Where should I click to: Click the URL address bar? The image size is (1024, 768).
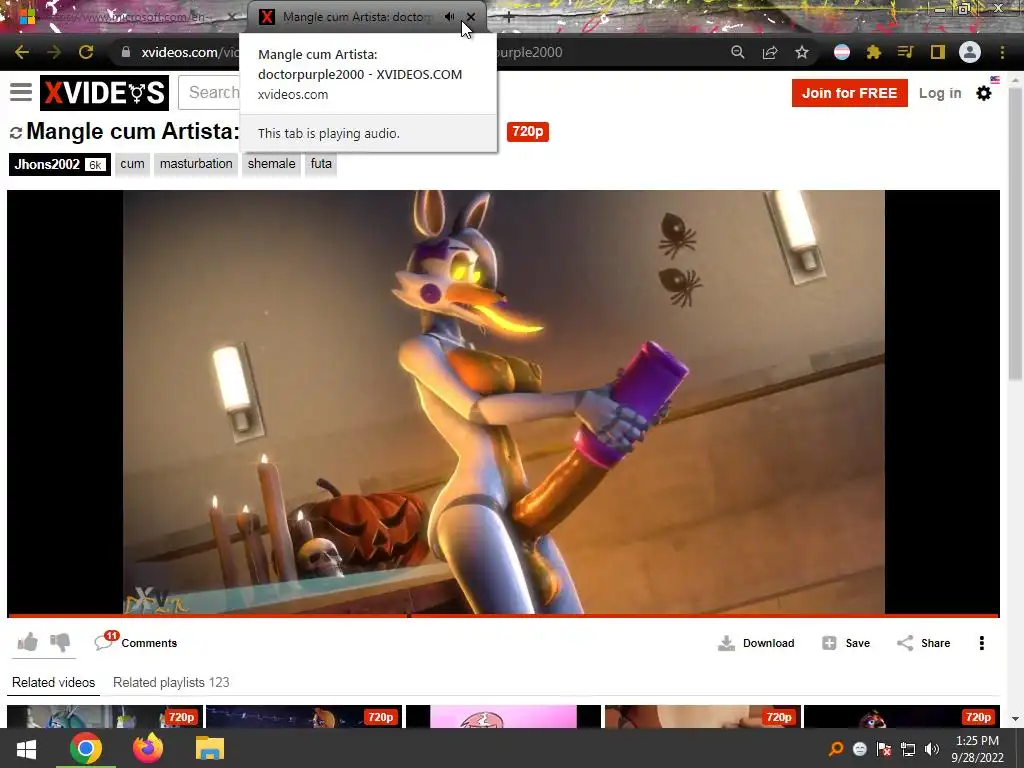(x=418, y=52)
